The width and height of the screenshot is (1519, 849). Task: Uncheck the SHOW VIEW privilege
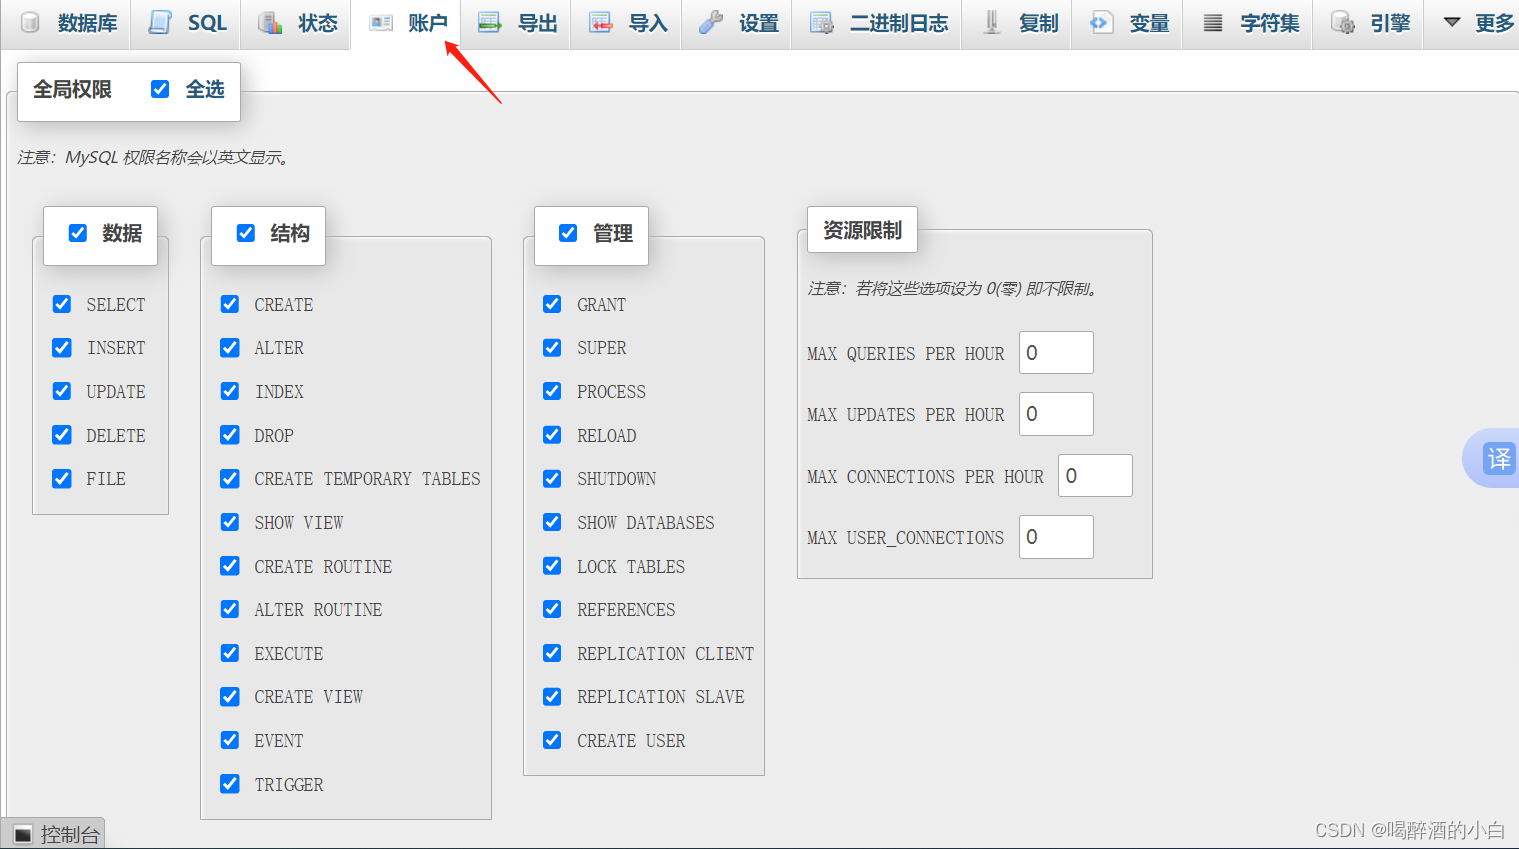[x=230, y=522]
